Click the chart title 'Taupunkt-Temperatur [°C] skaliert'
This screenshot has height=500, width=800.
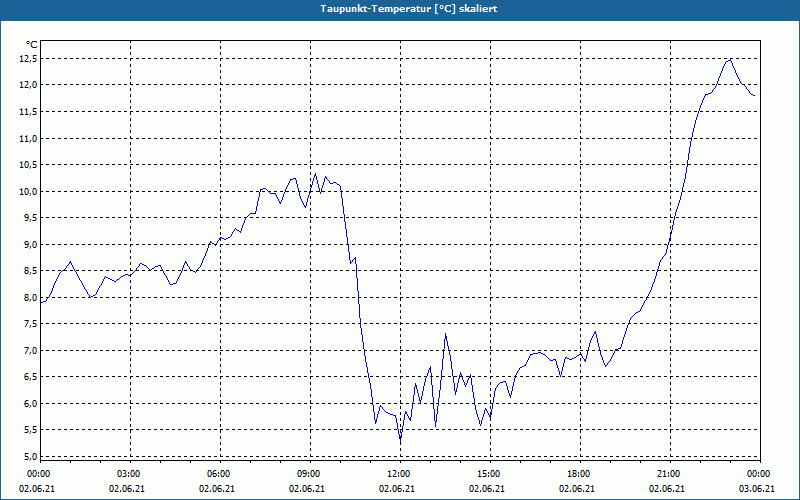[409, 9]
